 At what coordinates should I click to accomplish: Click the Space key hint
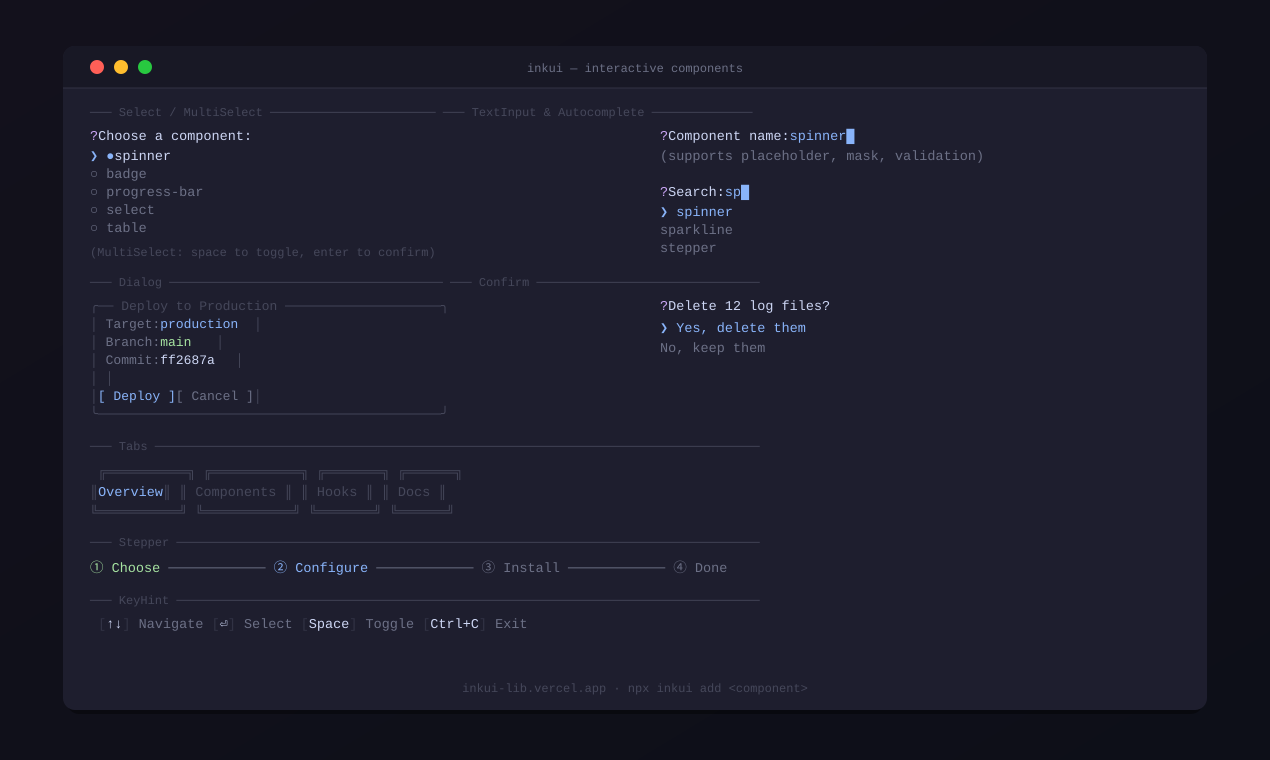pyautogui.click(x=329, y=625)
